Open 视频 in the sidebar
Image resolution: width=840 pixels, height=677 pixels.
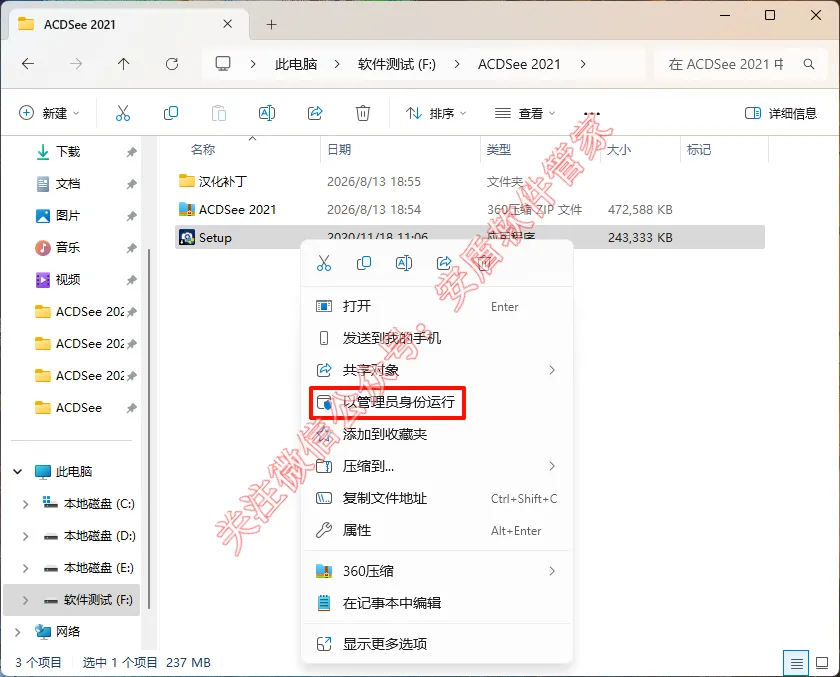68,280
